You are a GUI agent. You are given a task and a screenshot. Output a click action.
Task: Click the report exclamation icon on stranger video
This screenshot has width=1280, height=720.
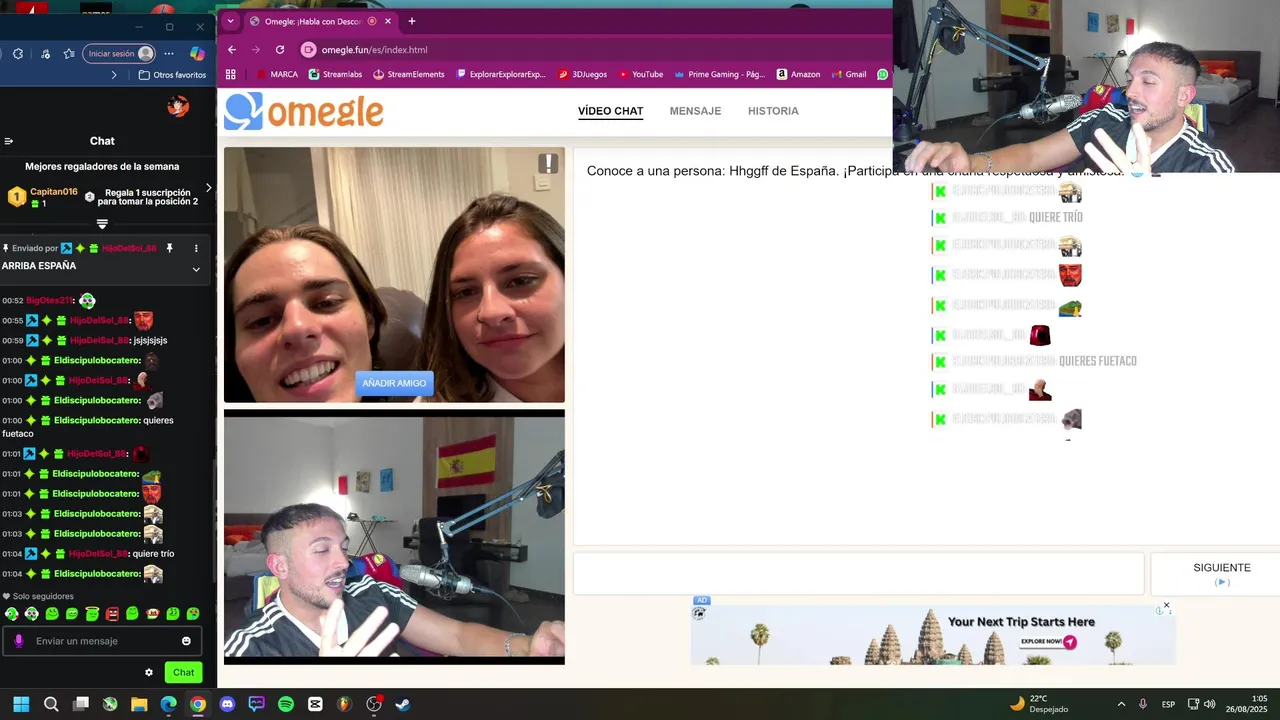548,163
